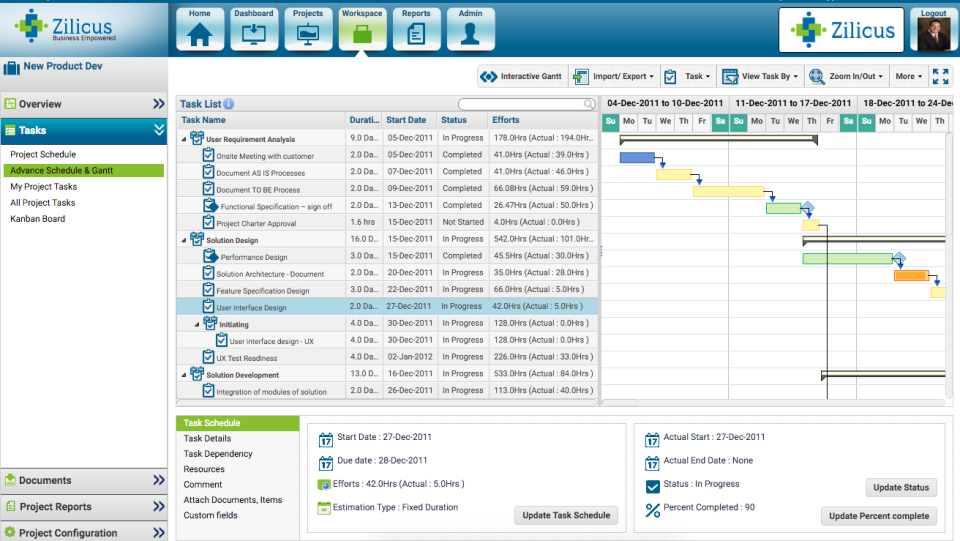Click the Functional Specification milestone icon
Viewport: 960px width, 541px height.
211,205
